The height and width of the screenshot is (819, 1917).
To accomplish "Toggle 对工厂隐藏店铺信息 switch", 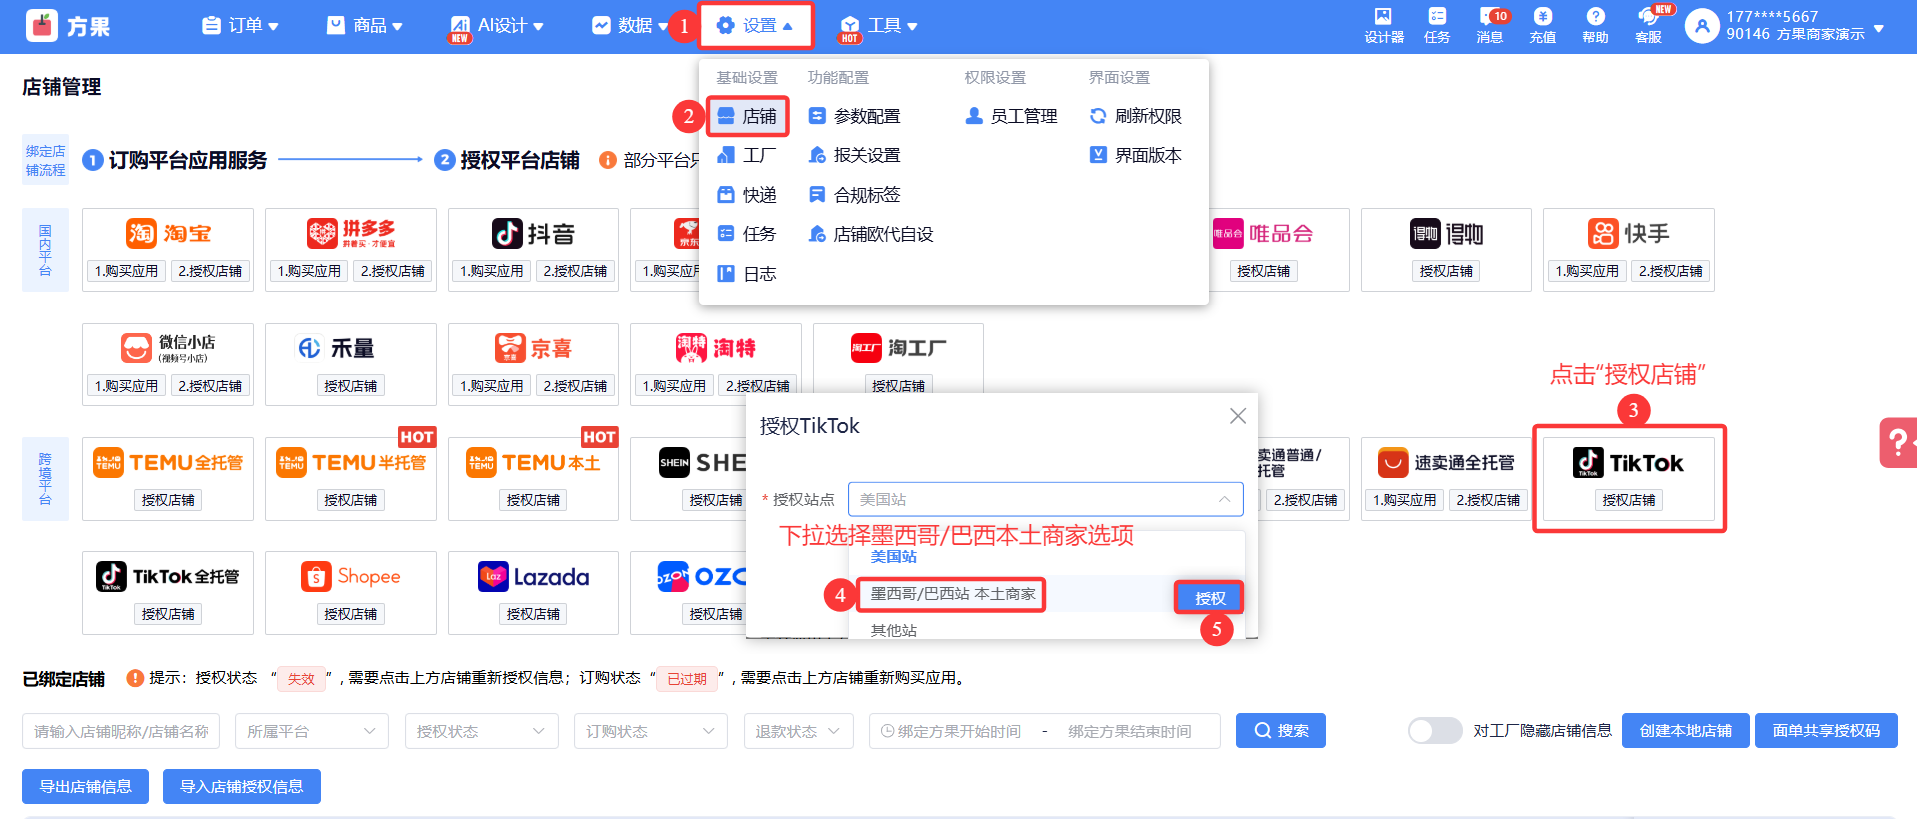I will click(x=1435, y=731).
